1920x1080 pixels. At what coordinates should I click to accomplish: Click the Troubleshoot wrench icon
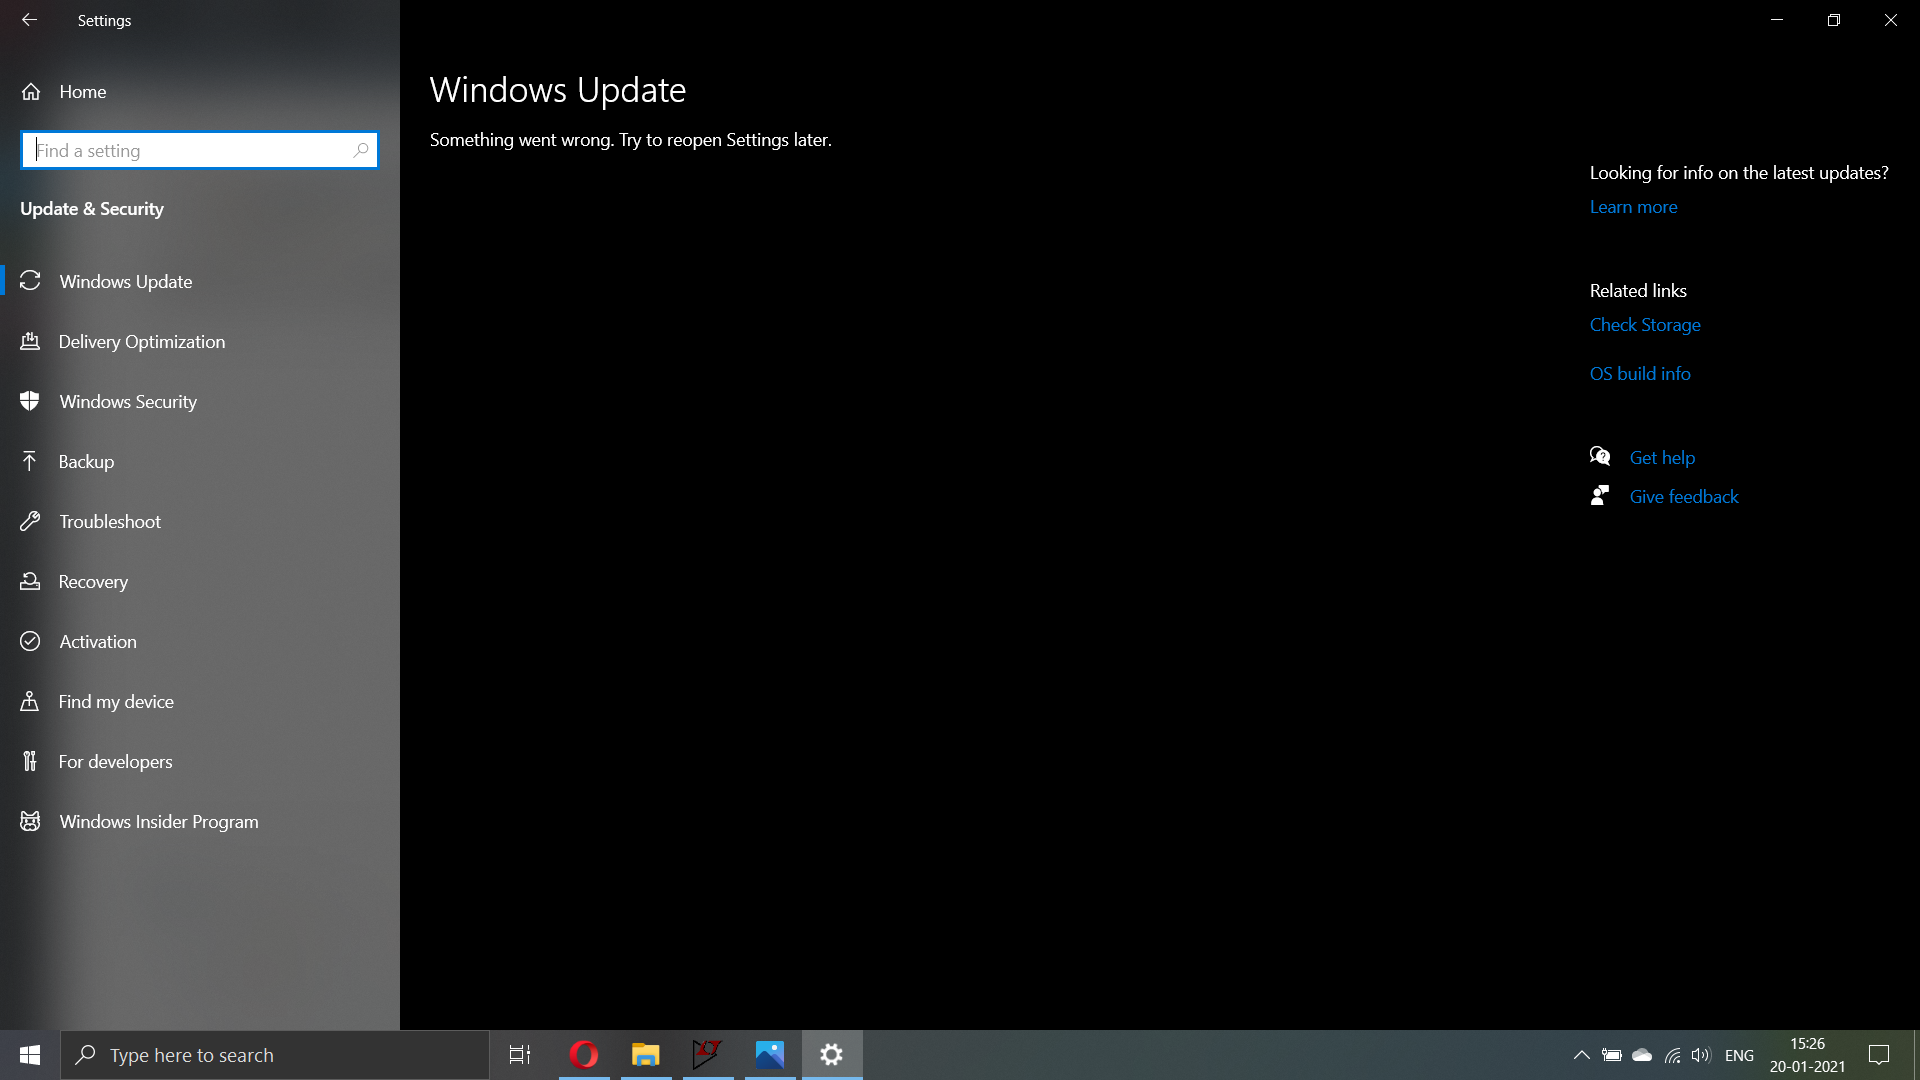30,521
